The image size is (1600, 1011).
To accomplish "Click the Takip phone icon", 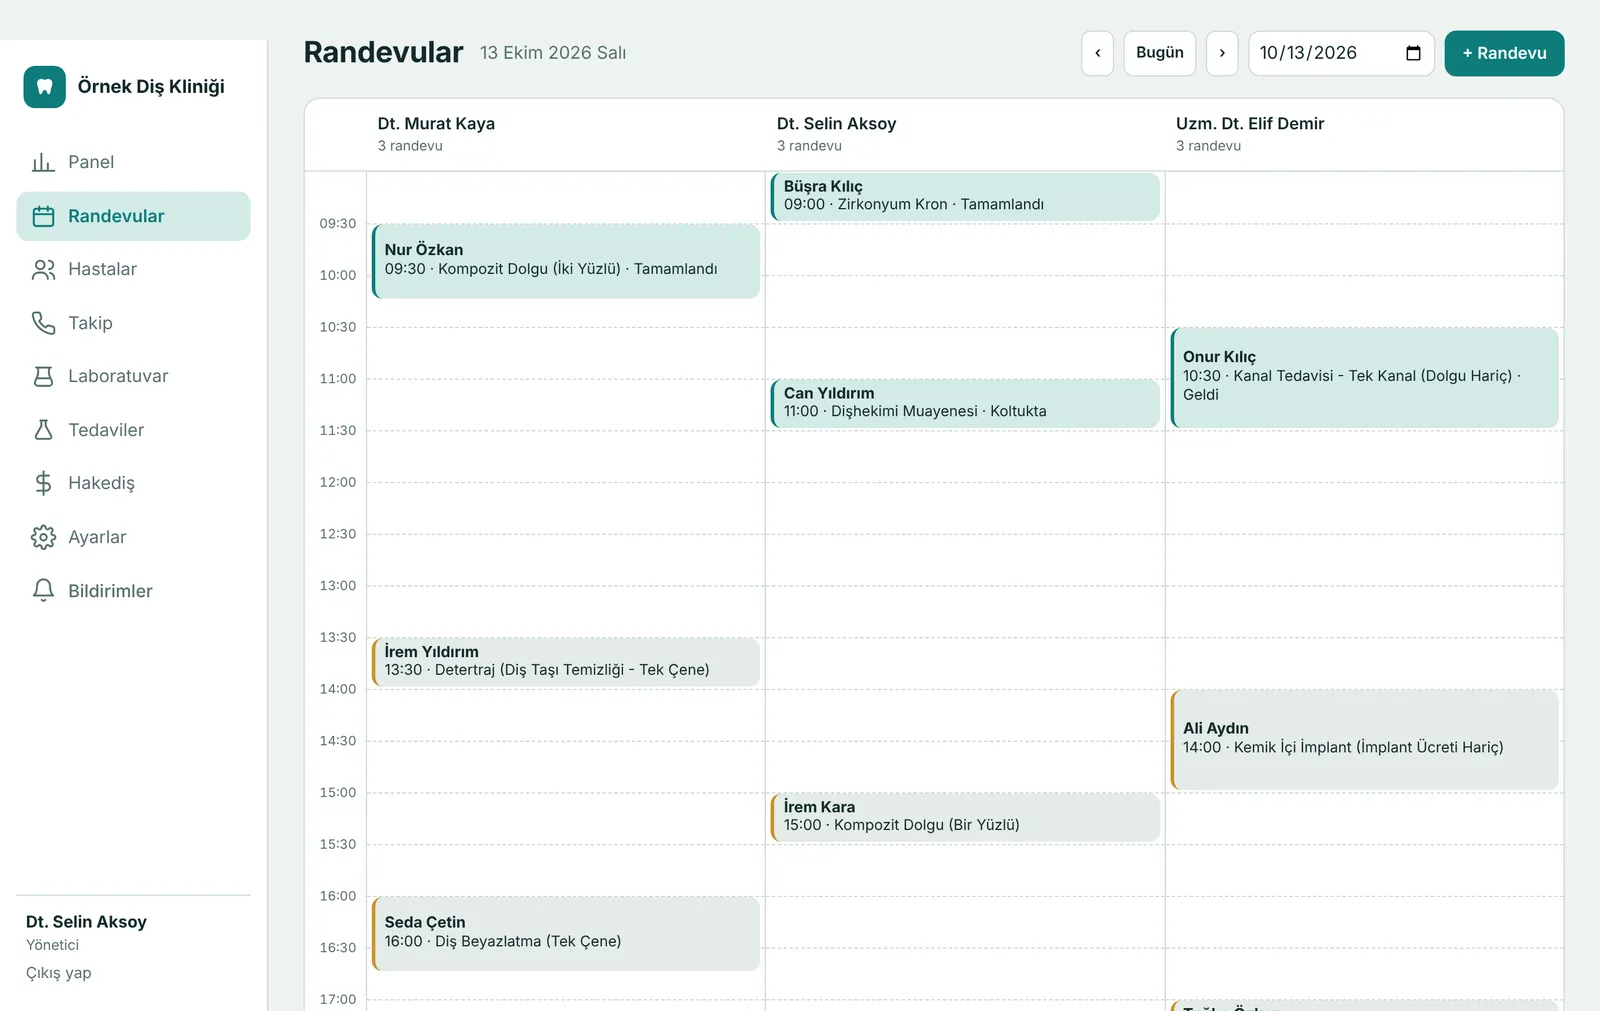I will [x=43, y=323].
